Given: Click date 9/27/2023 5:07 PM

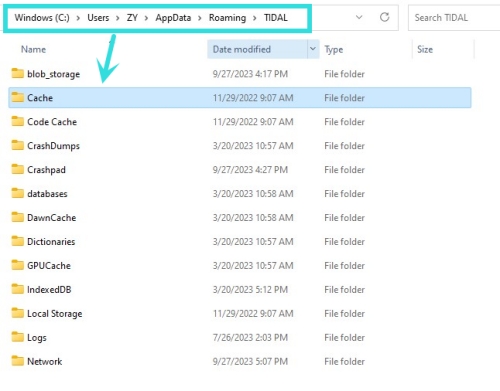Looking at the screenshot, I should click(x=250, y=362).
